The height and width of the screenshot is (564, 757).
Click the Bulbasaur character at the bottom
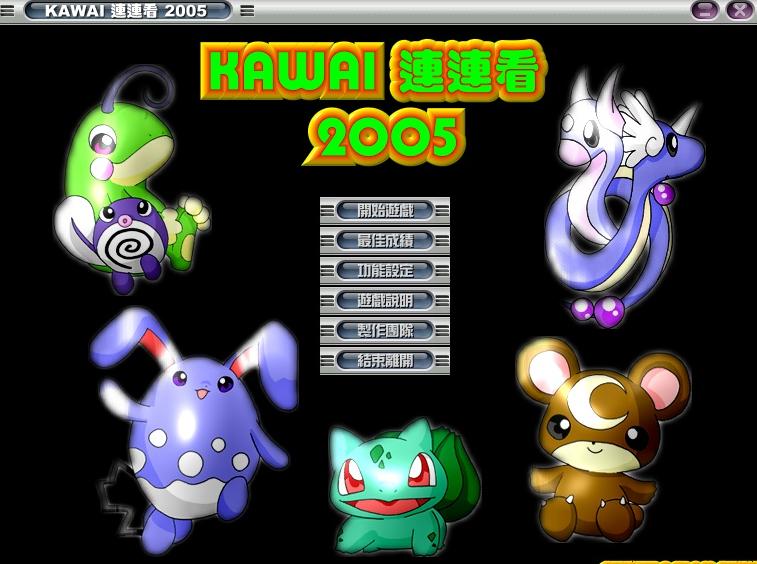[x=403, y=488]
